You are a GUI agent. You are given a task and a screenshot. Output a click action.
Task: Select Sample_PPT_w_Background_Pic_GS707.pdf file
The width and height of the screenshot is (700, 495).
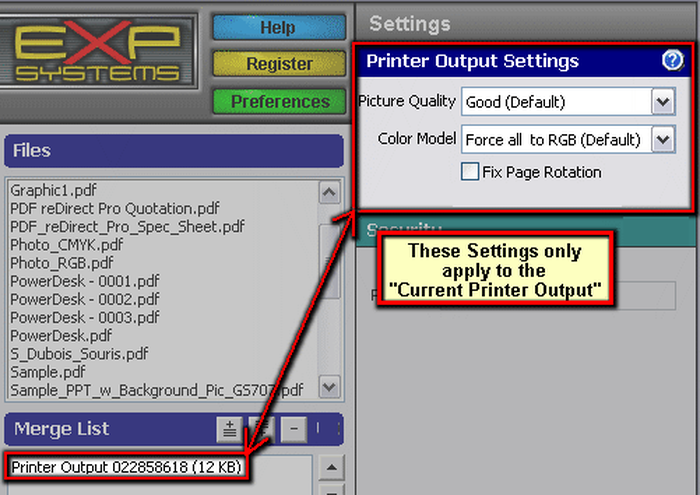click(x=157, y=390)
